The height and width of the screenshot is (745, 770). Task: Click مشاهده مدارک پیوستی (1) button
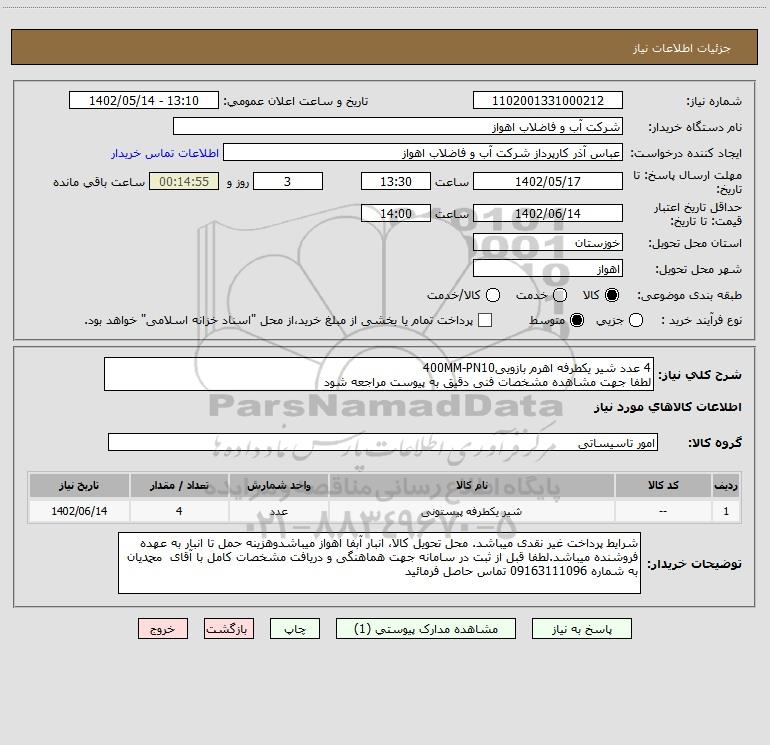tap(426, 629)
